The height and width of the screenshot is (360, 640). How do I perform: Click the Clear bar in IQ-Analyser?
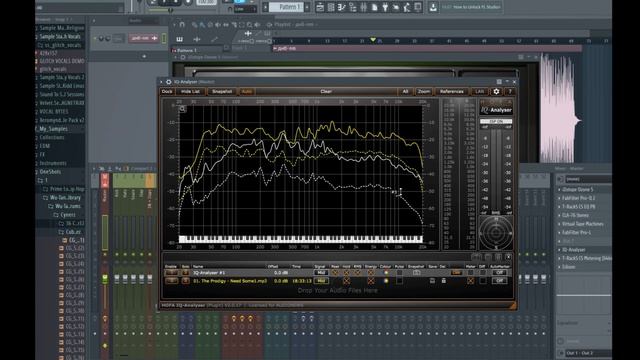tap(326, 91)
